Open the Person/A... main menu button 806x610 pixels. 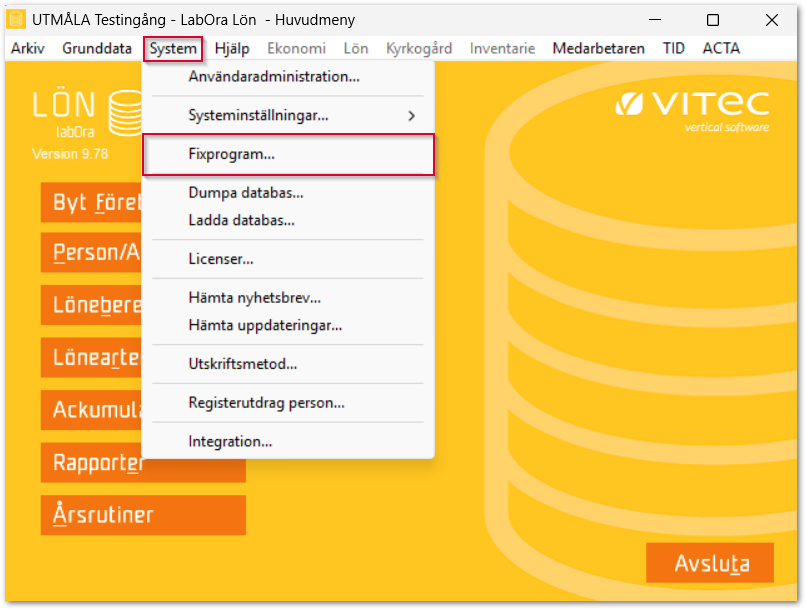(91, 252)
